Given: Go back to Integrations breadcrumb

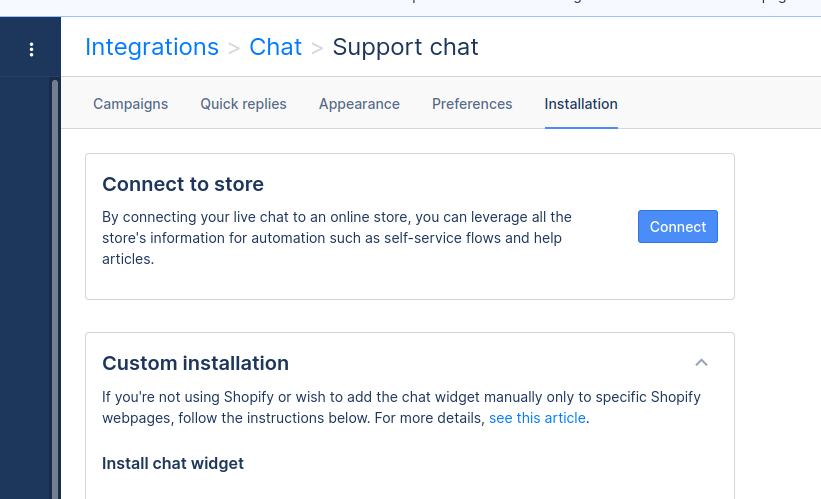Looking at the screenshot, I should (152, 47).
